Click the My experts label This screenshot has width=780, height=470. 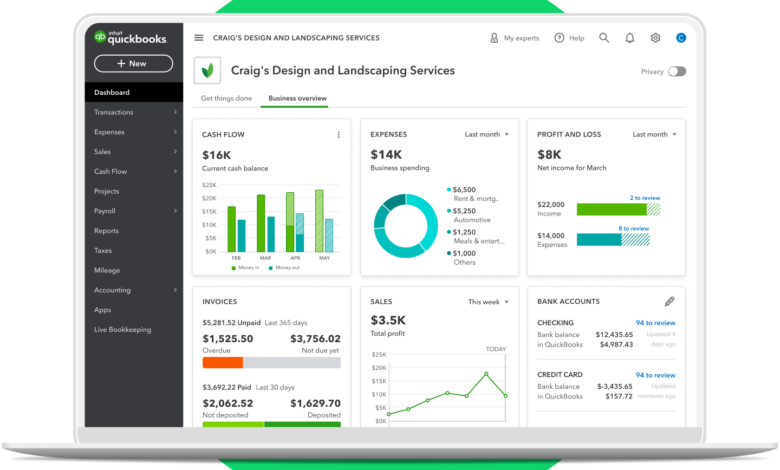coord(521,38)
